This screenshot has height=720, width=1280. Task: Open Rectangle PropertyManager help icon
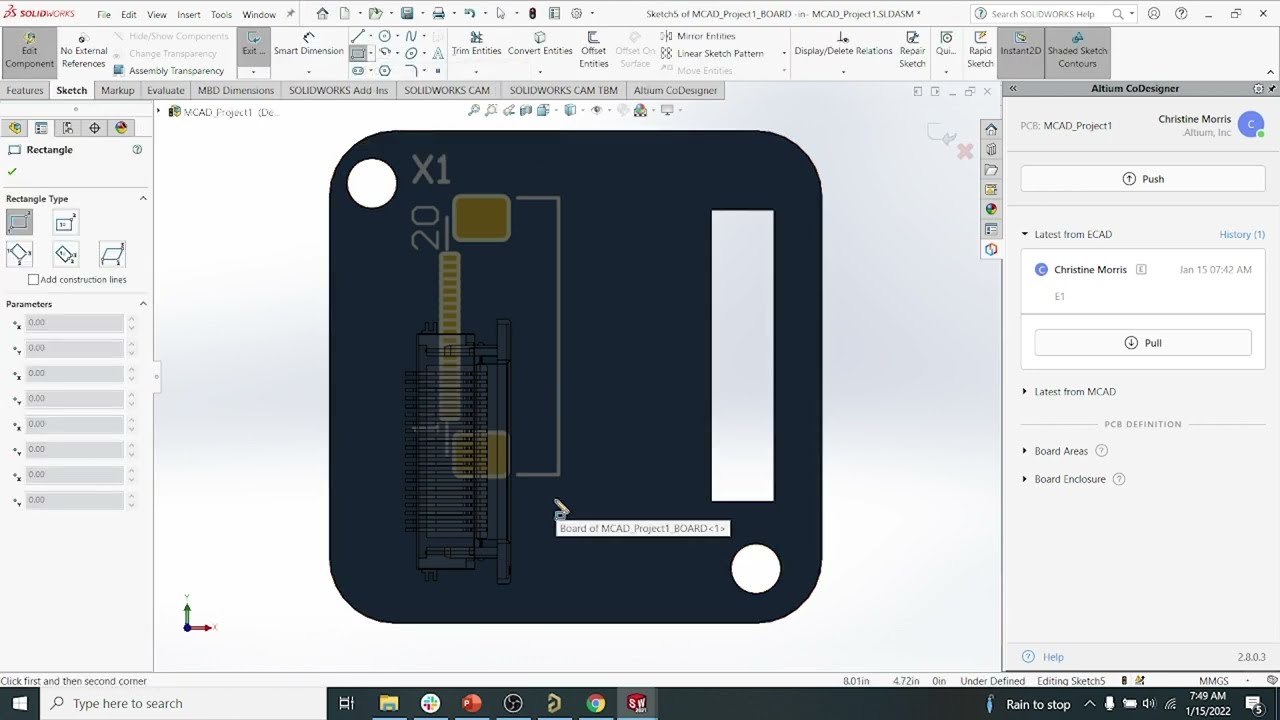(x=137, y=149)
